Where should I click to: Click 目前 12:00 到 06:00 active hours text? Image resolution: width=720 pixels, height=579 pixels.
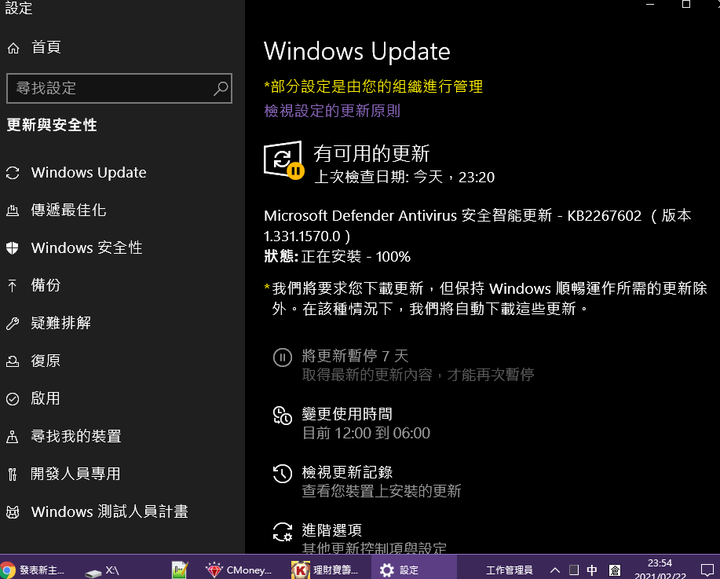(366, 433)
